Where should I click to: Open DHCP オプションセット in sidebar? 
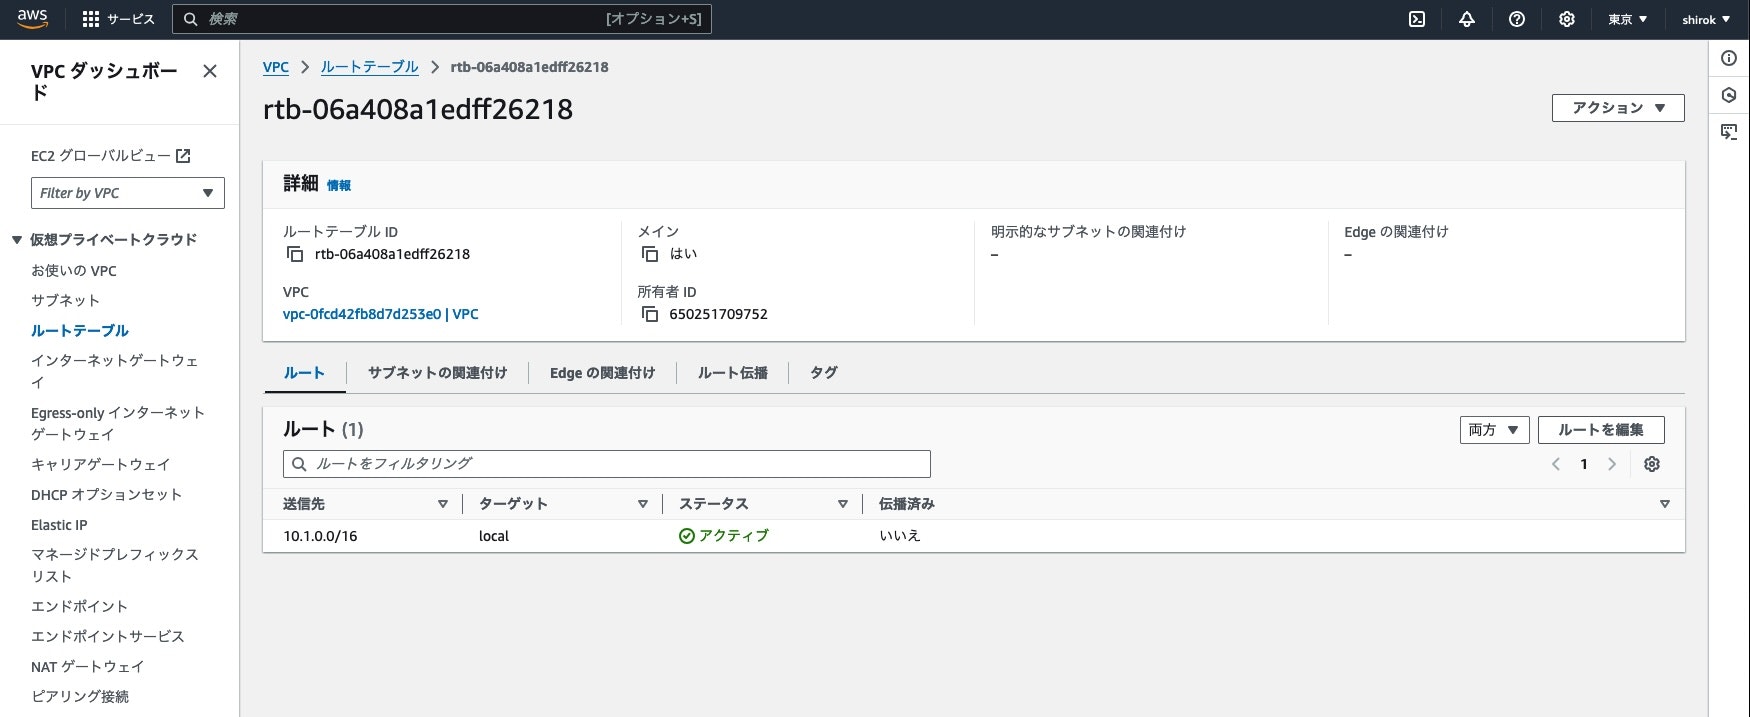coord(107,495)
